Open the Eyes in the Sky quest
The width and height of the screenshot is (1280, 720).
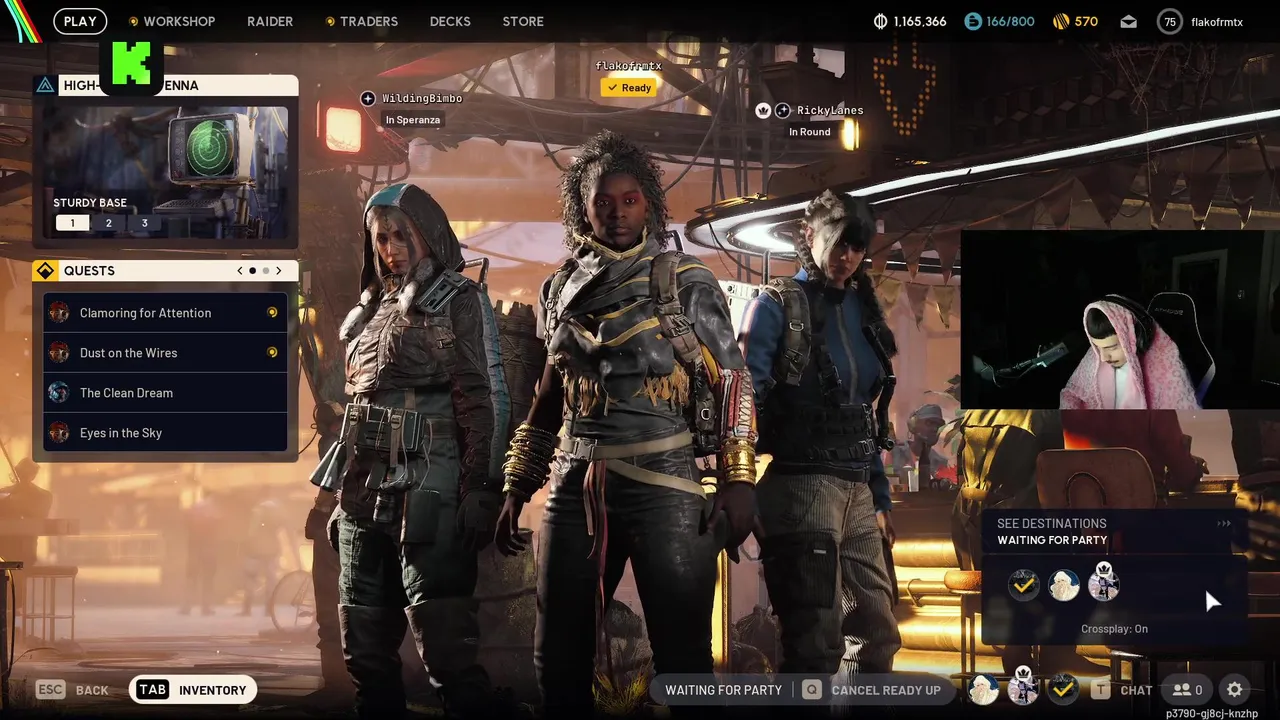tap(165, 433)
